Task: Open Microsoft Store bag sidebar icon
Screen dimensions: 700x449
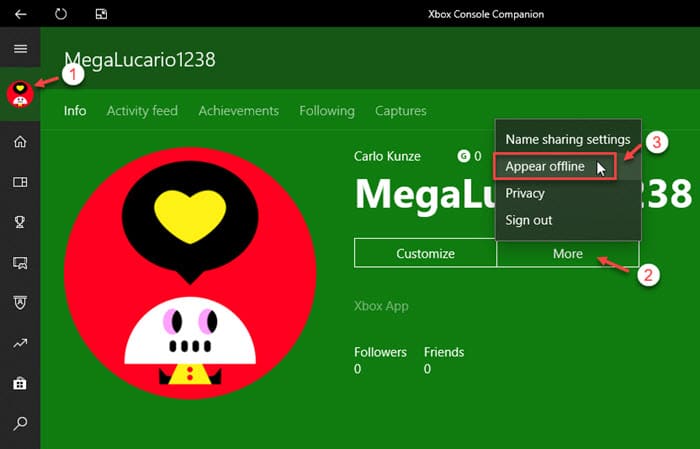Action: pyautogui.click(x=20, y=383)
